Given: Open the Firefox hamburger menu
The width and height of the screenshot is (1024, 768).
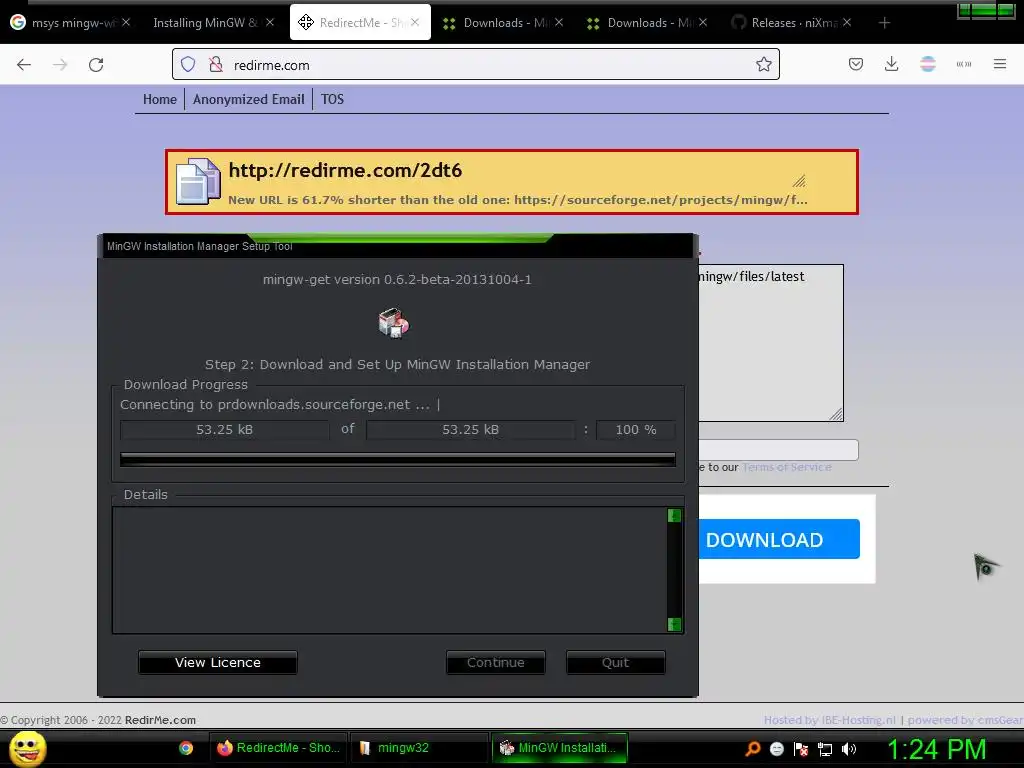Looking at the screenshot, I should [x=1000, y=64].
